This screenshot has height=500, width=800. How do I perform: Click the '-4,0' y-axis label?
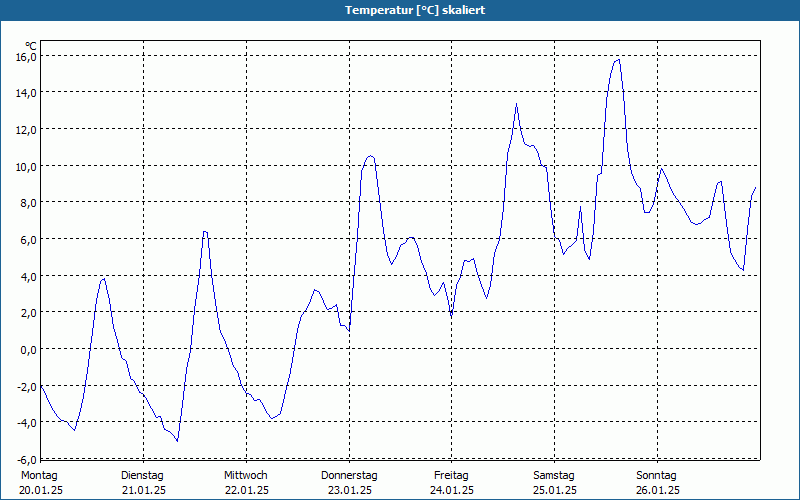[x=27, y=423]
